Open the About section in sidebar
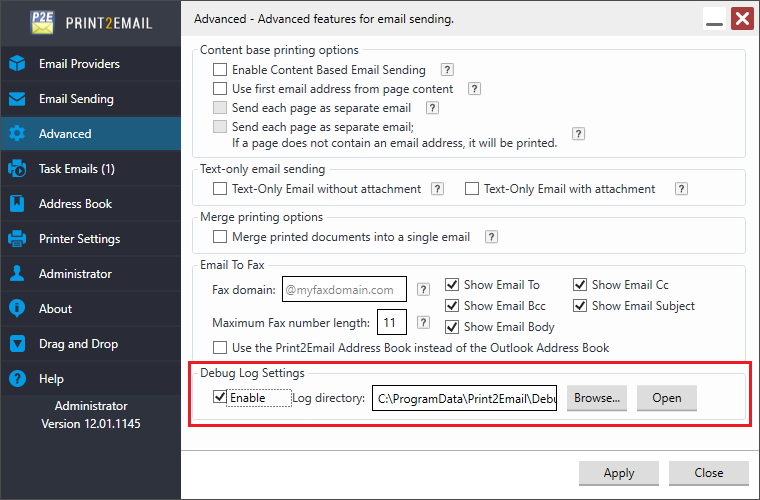 point(55,309)
